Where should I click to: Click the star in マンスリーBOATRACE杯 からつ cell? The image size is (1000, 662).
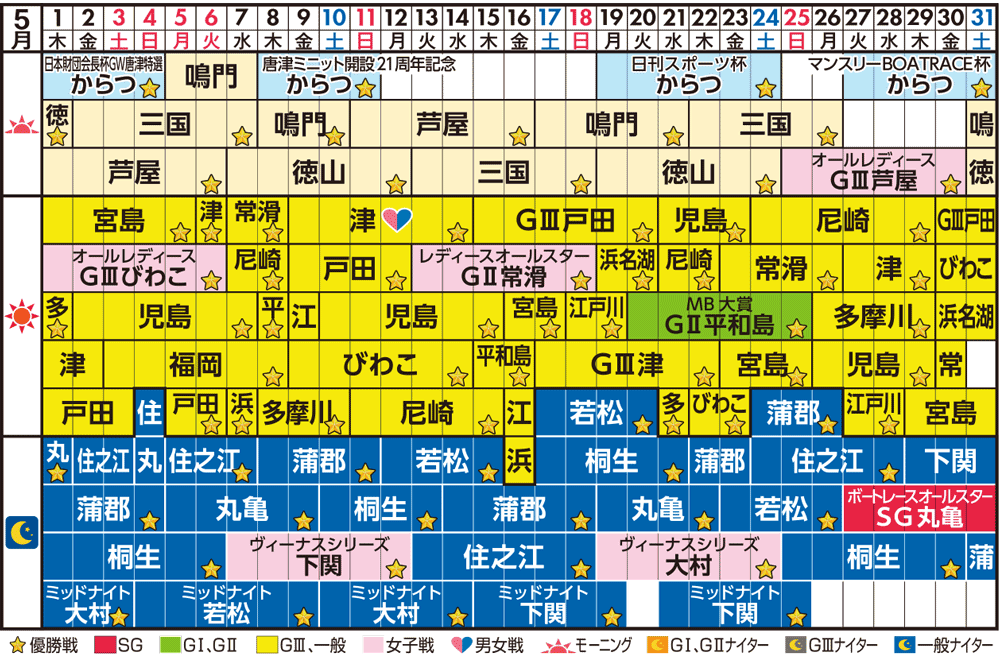click(x=982, y=88)
